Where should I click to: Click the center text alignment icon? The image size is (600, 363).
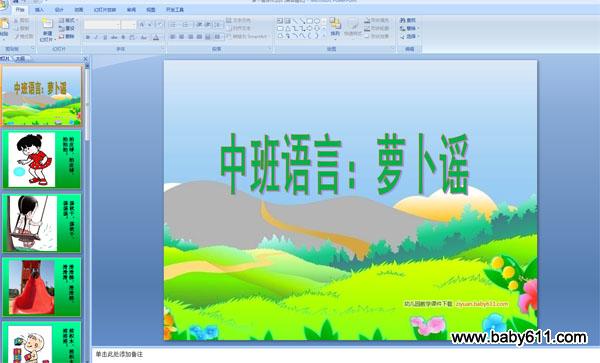click(181, 37)
